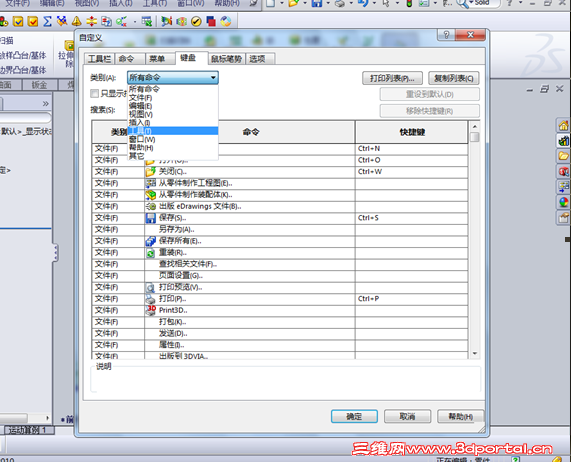Click the color wheel toolbar icon
This screenshot has width=572, height=462.
pos(226,22)
